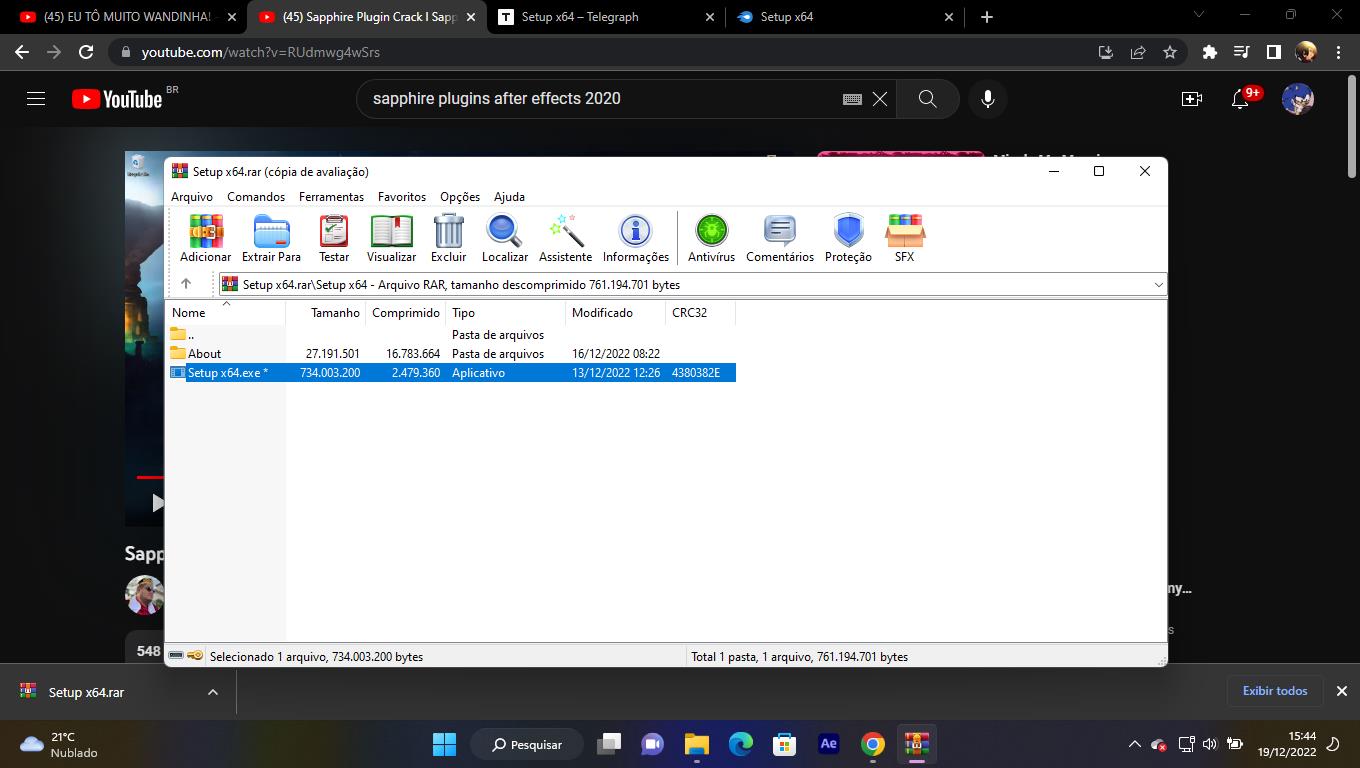1360x768 pixels.
Task: Expand the Setup x64.rar download options chevron
Action: coord(212,692)
